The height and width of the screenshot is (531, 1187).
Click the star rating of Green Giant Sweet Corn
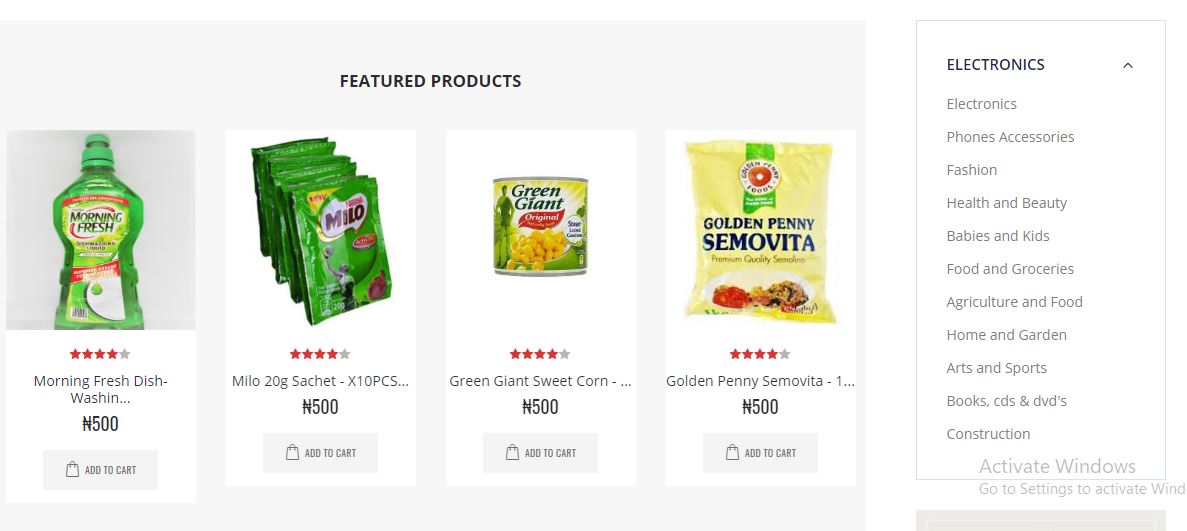pyautogui.click(x=540, y=354)
